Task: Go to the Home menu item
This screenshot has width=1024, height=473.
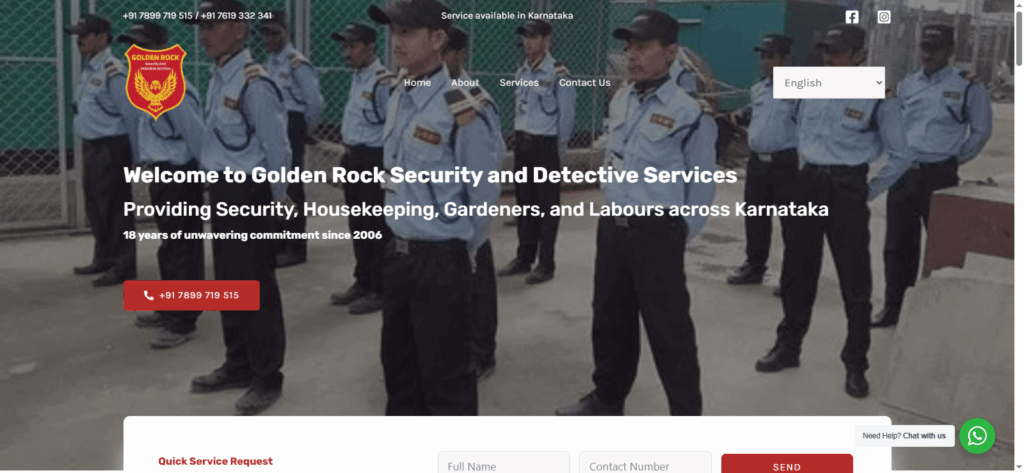Action: coord(417,83)
